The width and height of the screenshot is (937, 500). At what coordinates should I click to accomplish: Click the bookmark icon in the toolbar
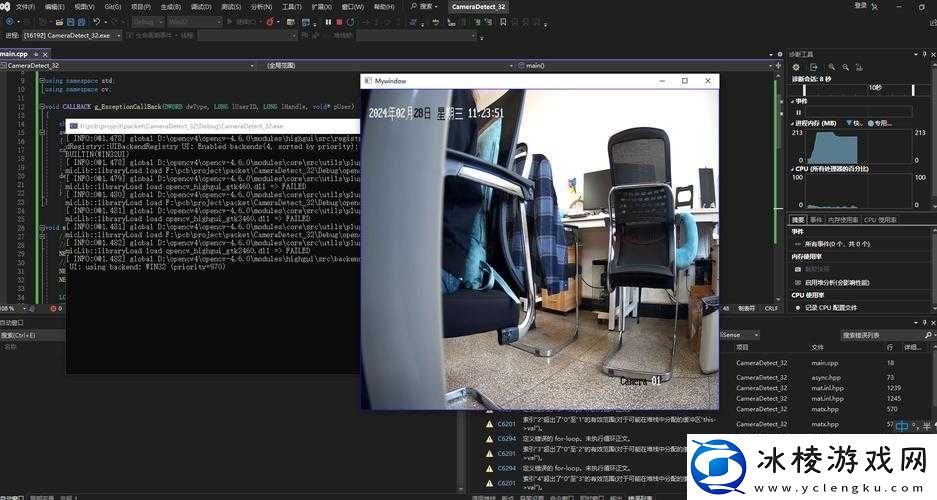click(503, 22)
